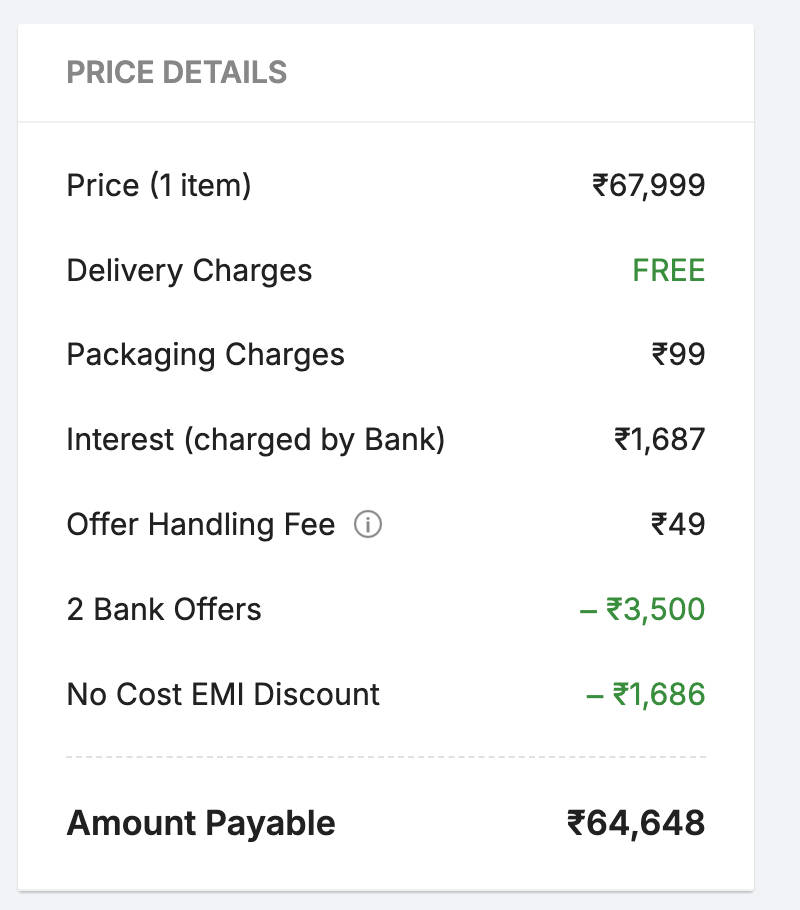The image size is (800, 910).
Task: Click the info icon beside Offer Handling Fee
Action: [368, 525]
